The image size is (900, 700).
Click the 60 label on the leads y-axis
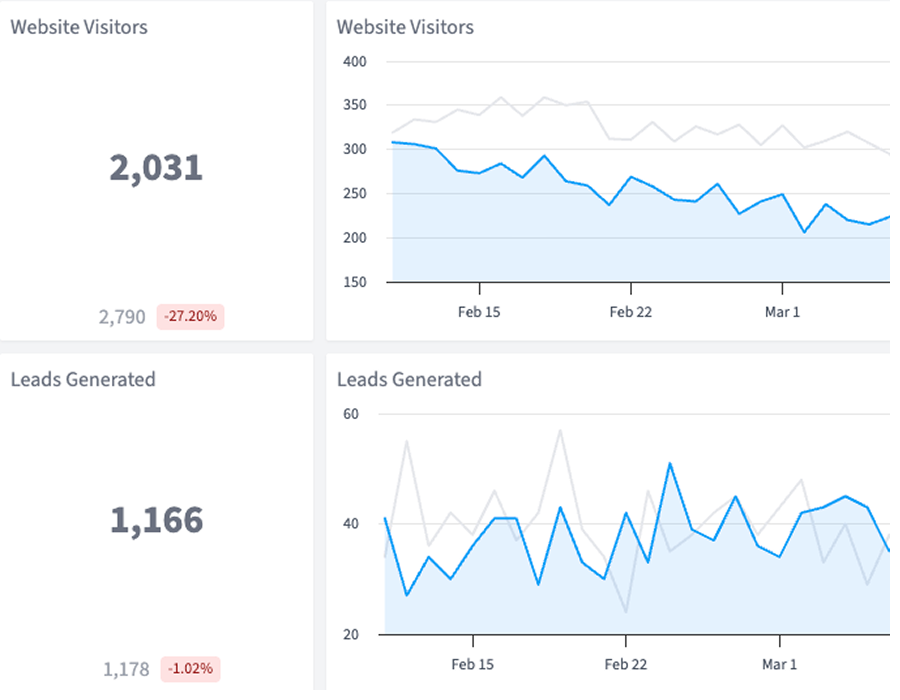click(350, 413)
